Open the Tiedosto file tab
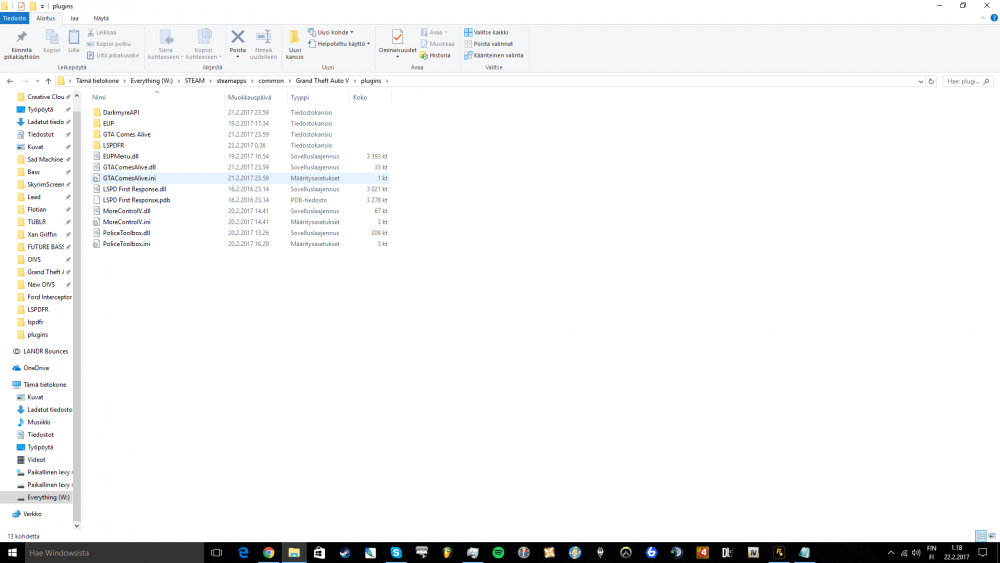Screen dimensions: 1000x563 (x=14, y=18)
